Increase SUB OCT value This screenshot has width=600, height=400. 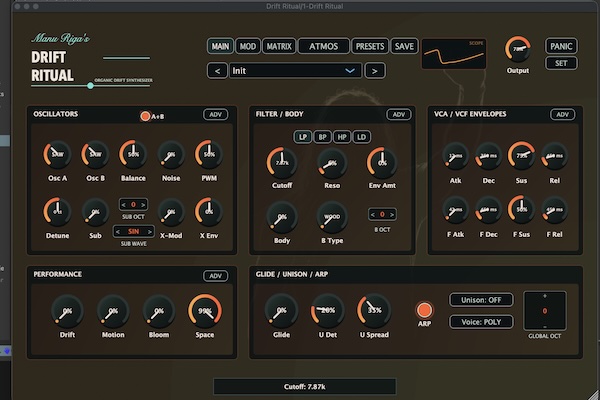pyautogui.click(x=143, y=205)
